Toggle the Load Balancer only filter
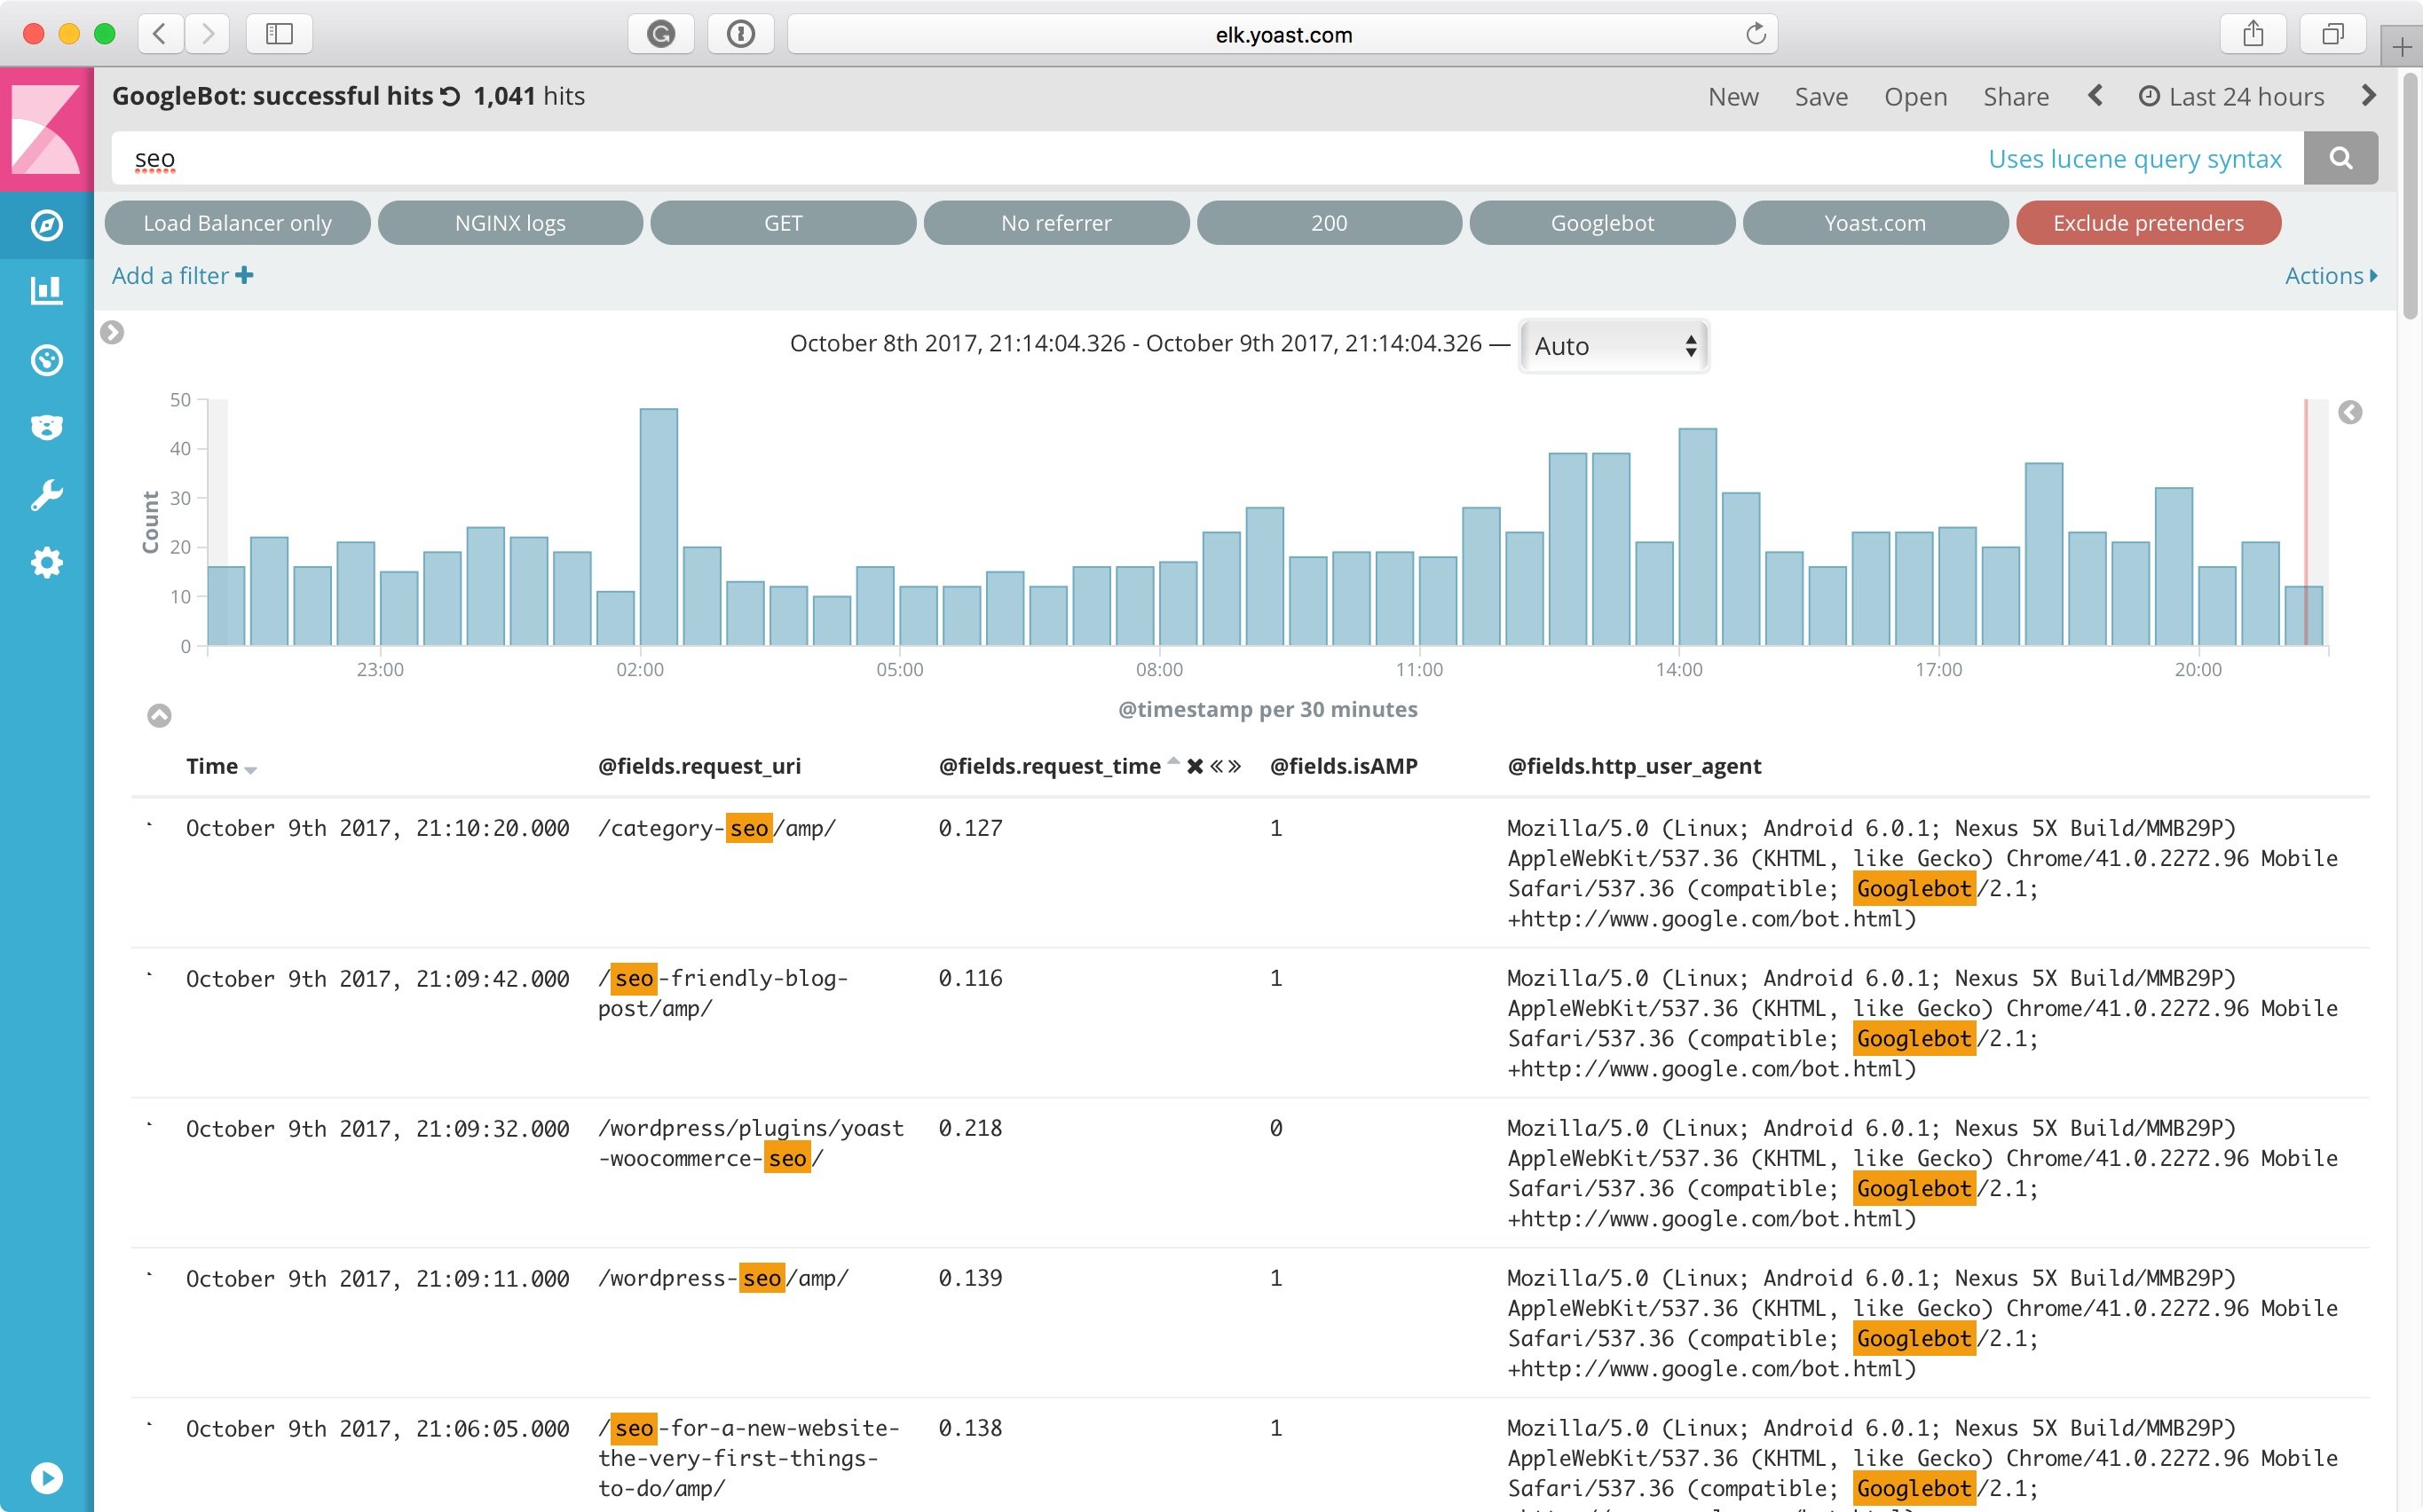 [237, 223]
